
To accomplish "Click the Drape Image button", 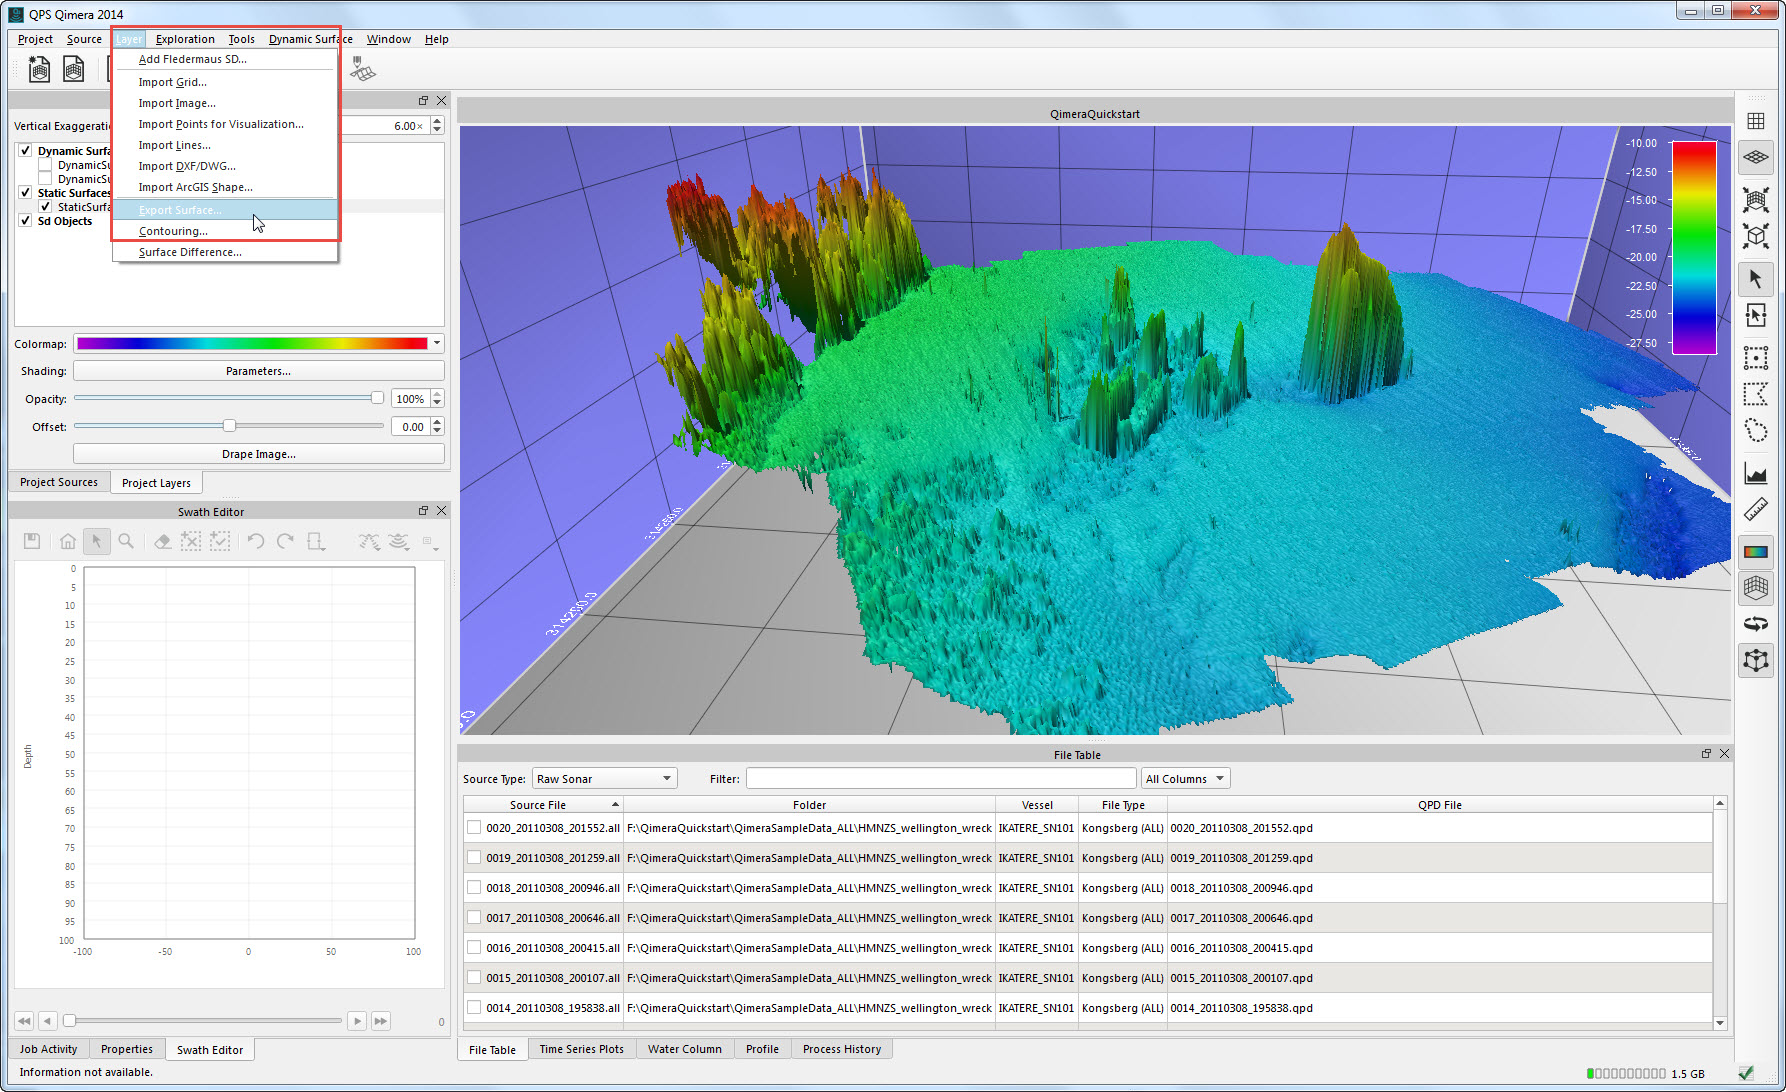I will click(258, 454).
